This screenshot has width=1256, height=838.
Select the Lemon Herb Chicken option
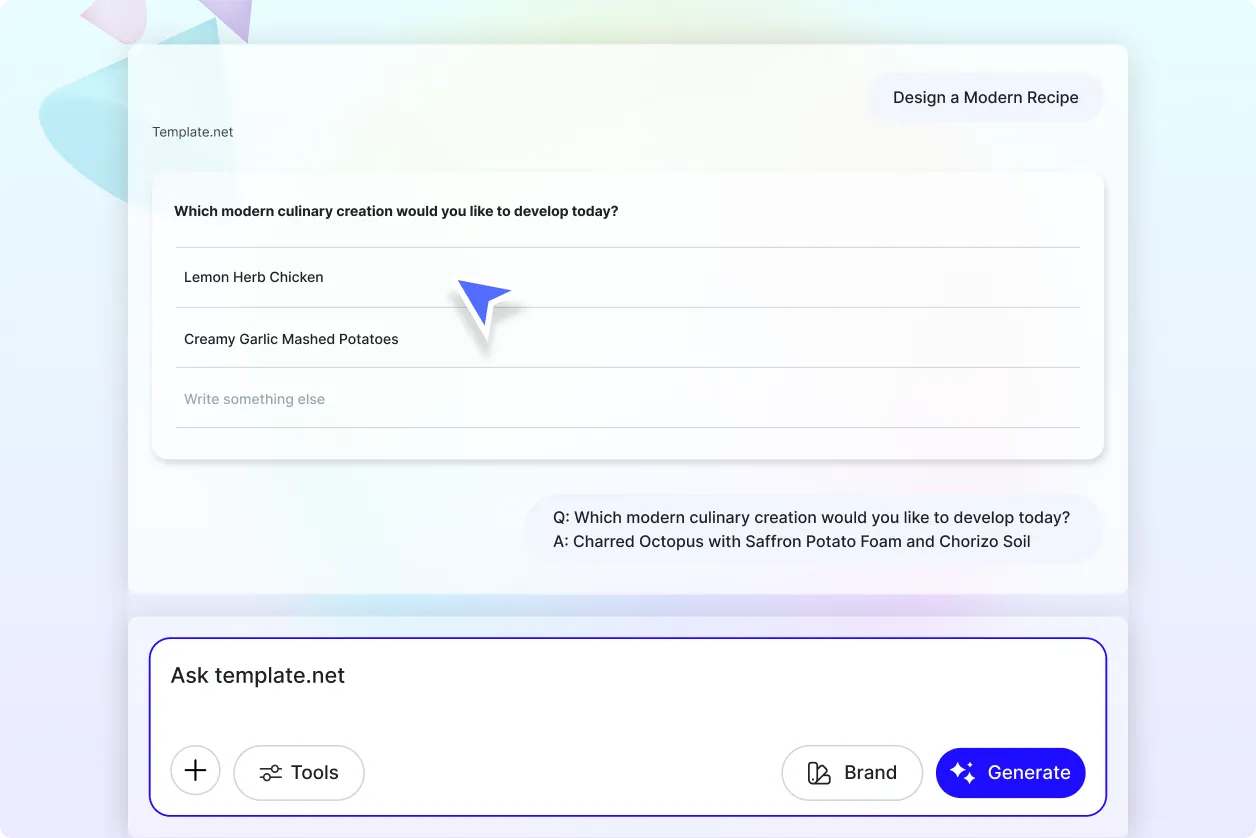628,277
